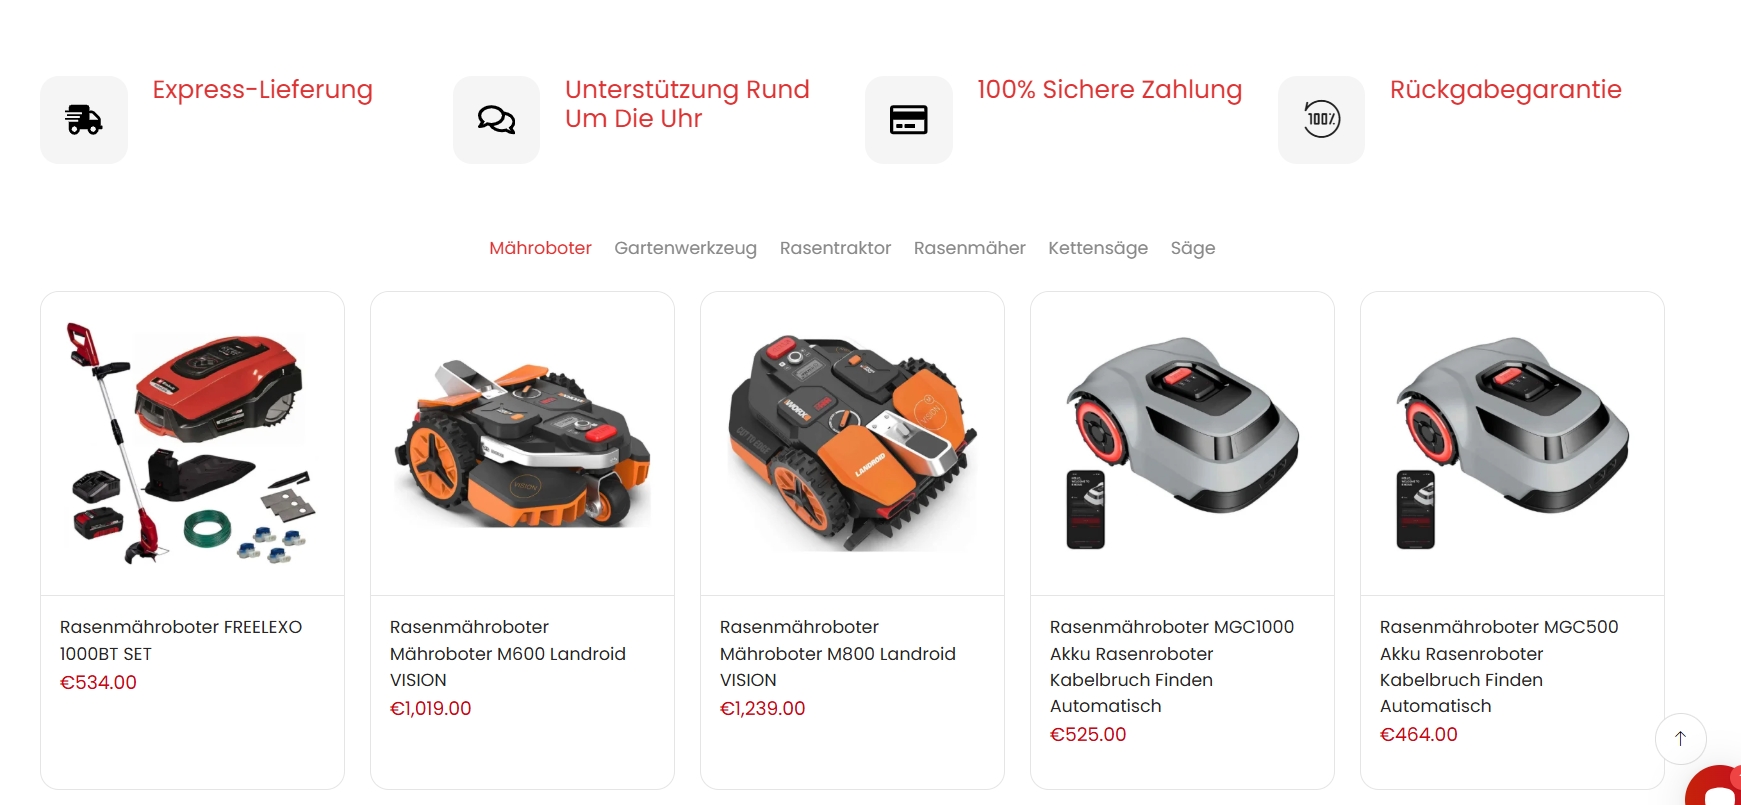Image resolution: width=1741 pixels, height=805 pixels.
Task: Select the Mähroboter tab
Action: point(540,248)
